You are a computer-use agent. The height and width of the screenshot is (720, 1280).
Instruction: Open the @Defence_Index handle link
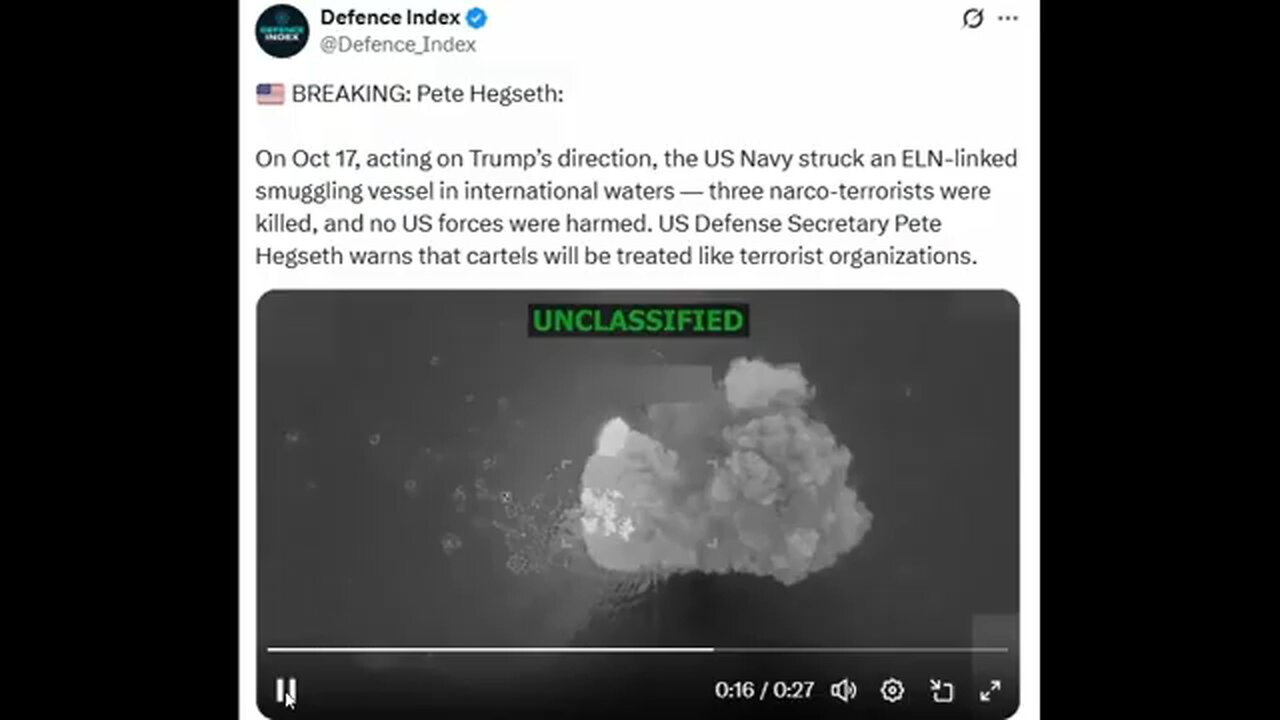pos(398,45)
